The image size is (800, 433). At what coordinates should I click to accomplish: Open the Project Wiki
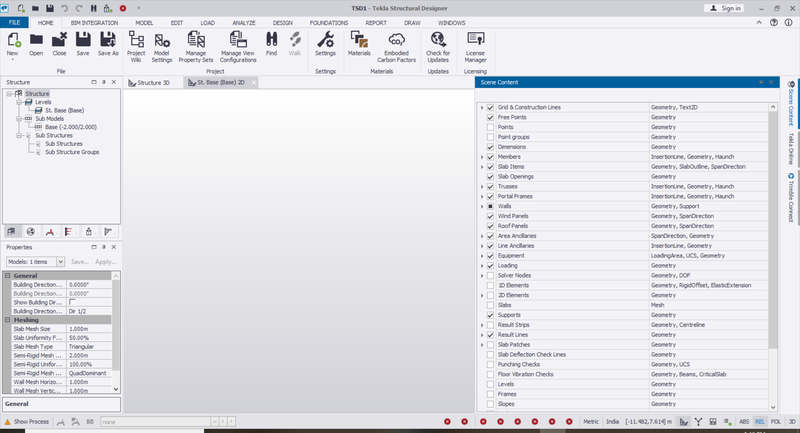[x=136, y=46]
